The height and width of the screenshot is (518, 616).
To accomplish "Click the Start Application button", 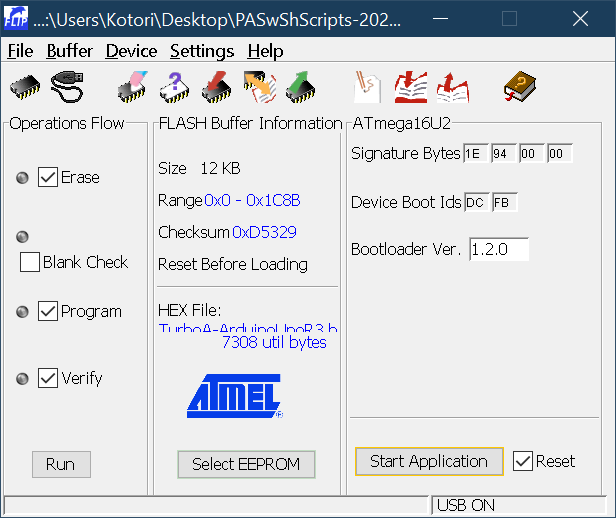I will tap(429, 461).
